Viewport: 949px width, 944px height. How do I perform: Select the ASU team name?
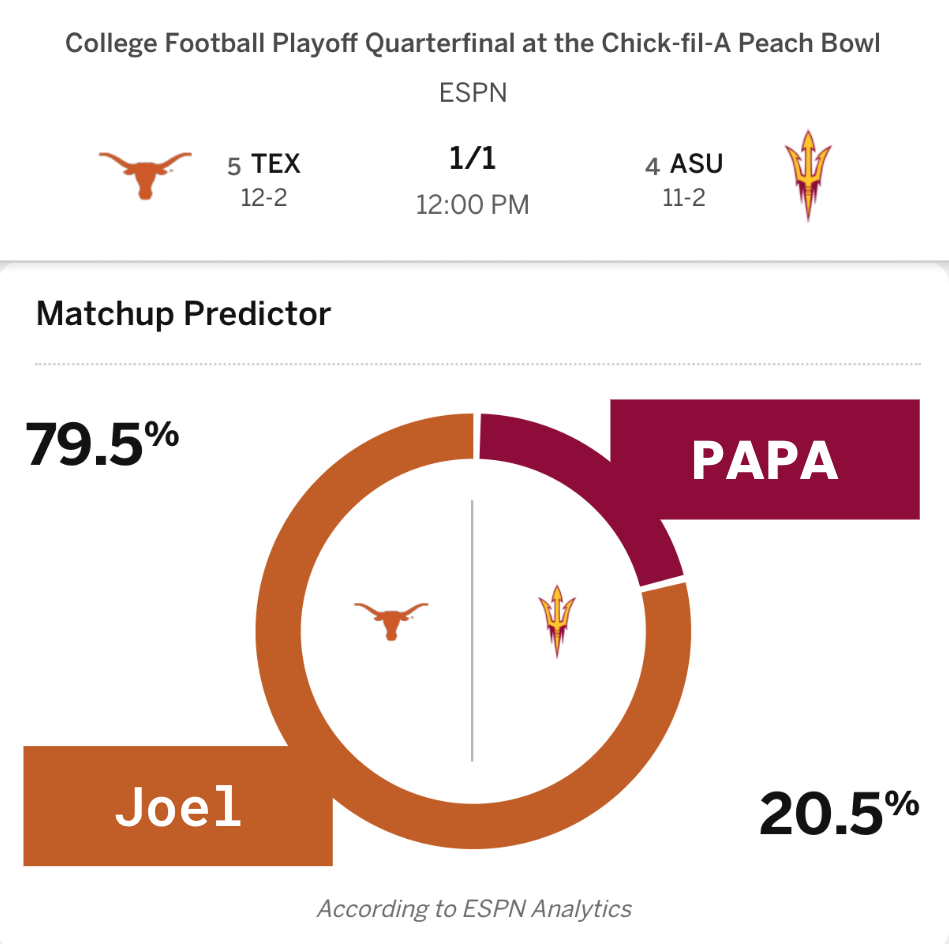point(696,163)
